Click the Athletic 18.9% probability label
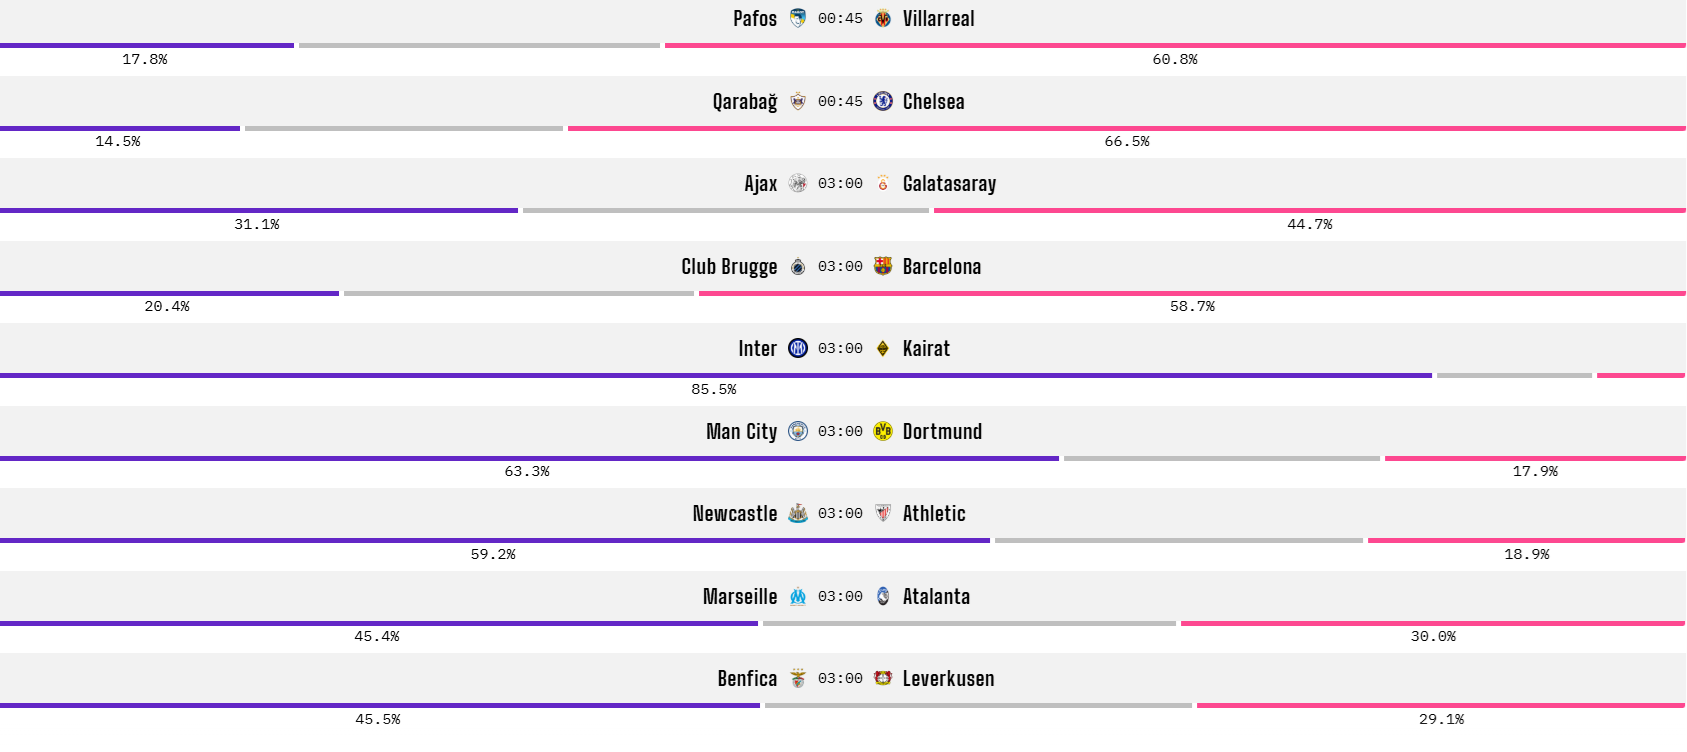This screenshot has height=752, width=1687. click(x=1526, y=554)
